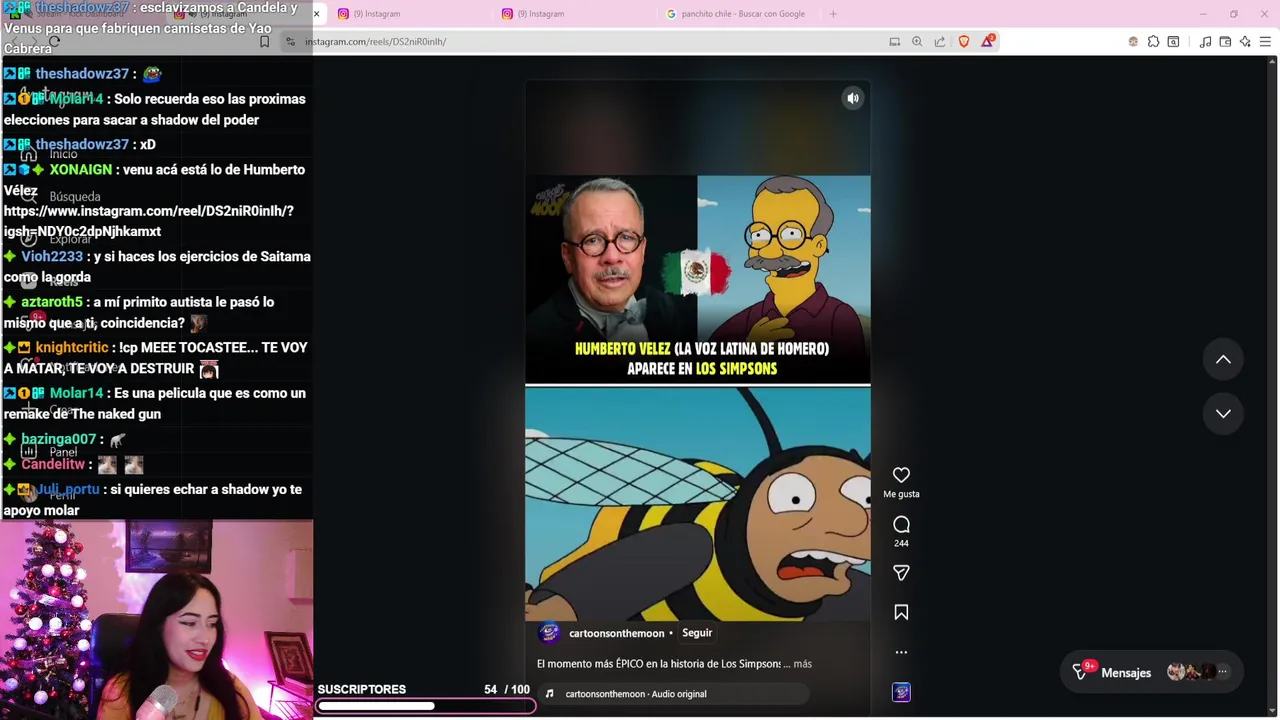Close the current browser tab
The image size is (1280, 720).
pyautogui.click(x=316, y=14)
